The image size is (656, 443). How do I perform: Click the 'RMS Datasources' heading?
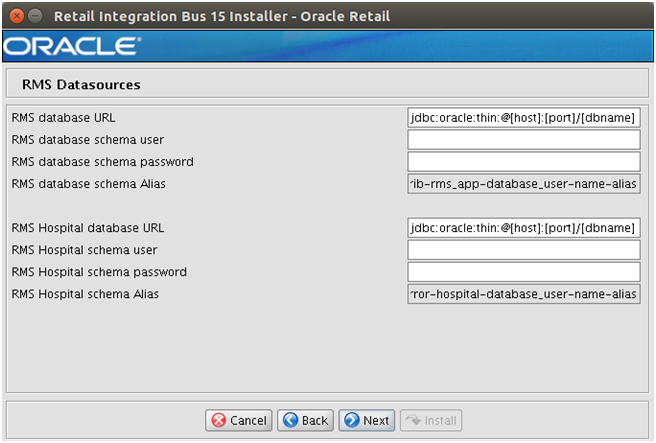click(81, 85)
